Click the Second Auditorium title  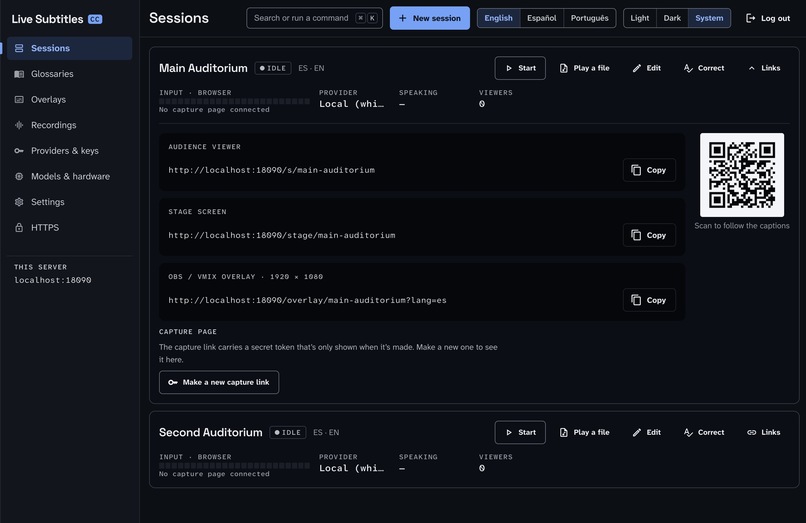211,432
